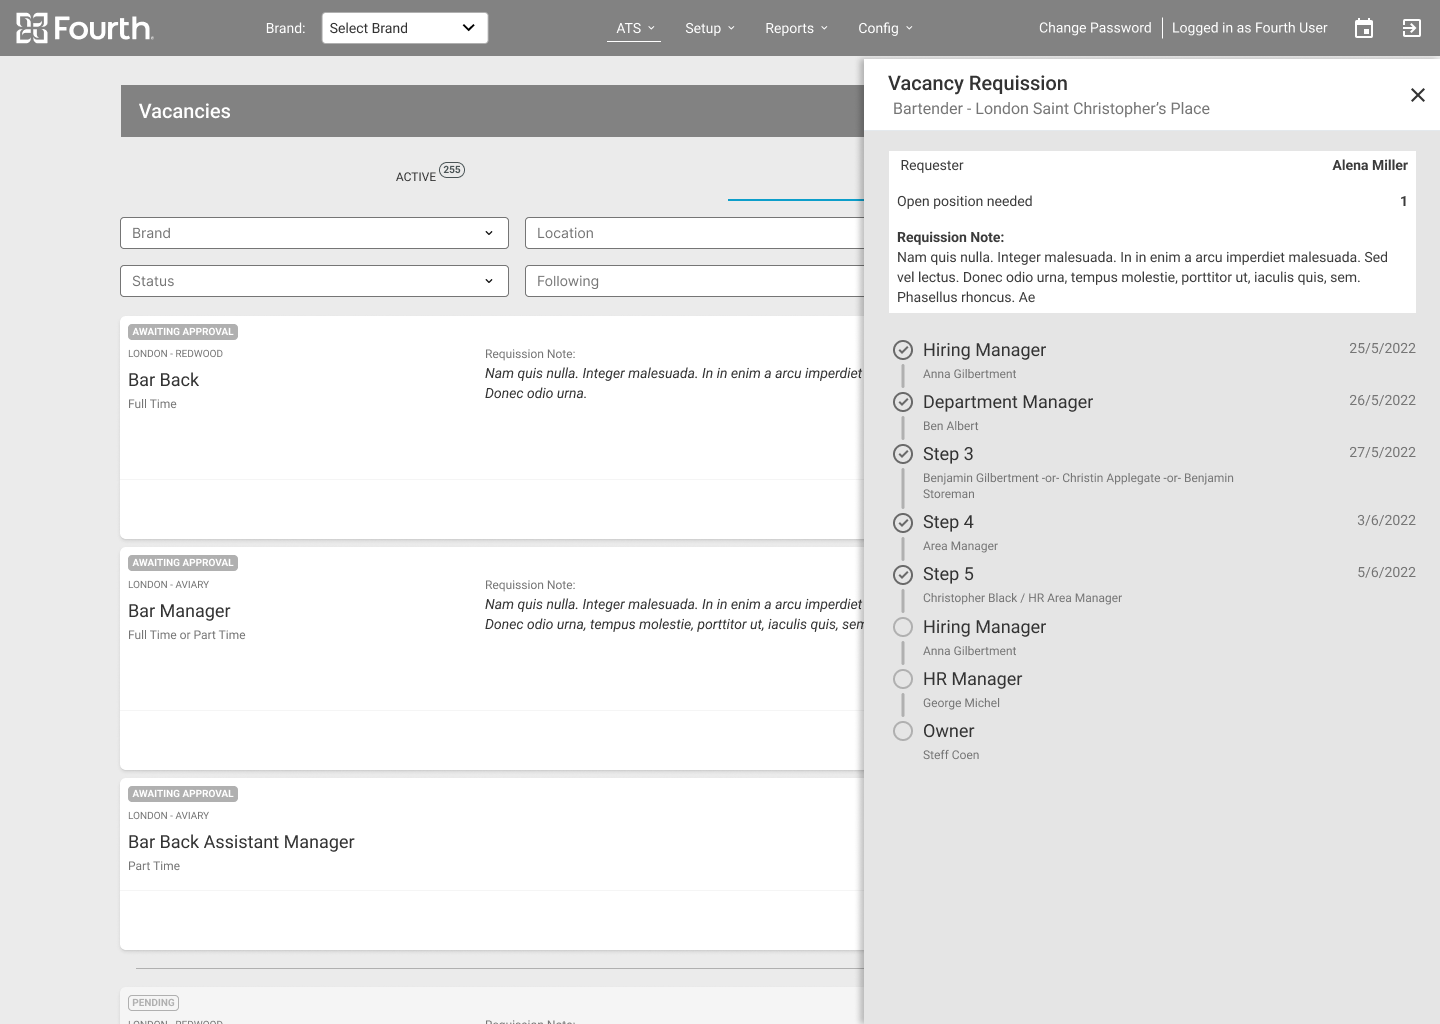
Task: Select the pending Hiring Manager step circle
Action: pos(903,627)
